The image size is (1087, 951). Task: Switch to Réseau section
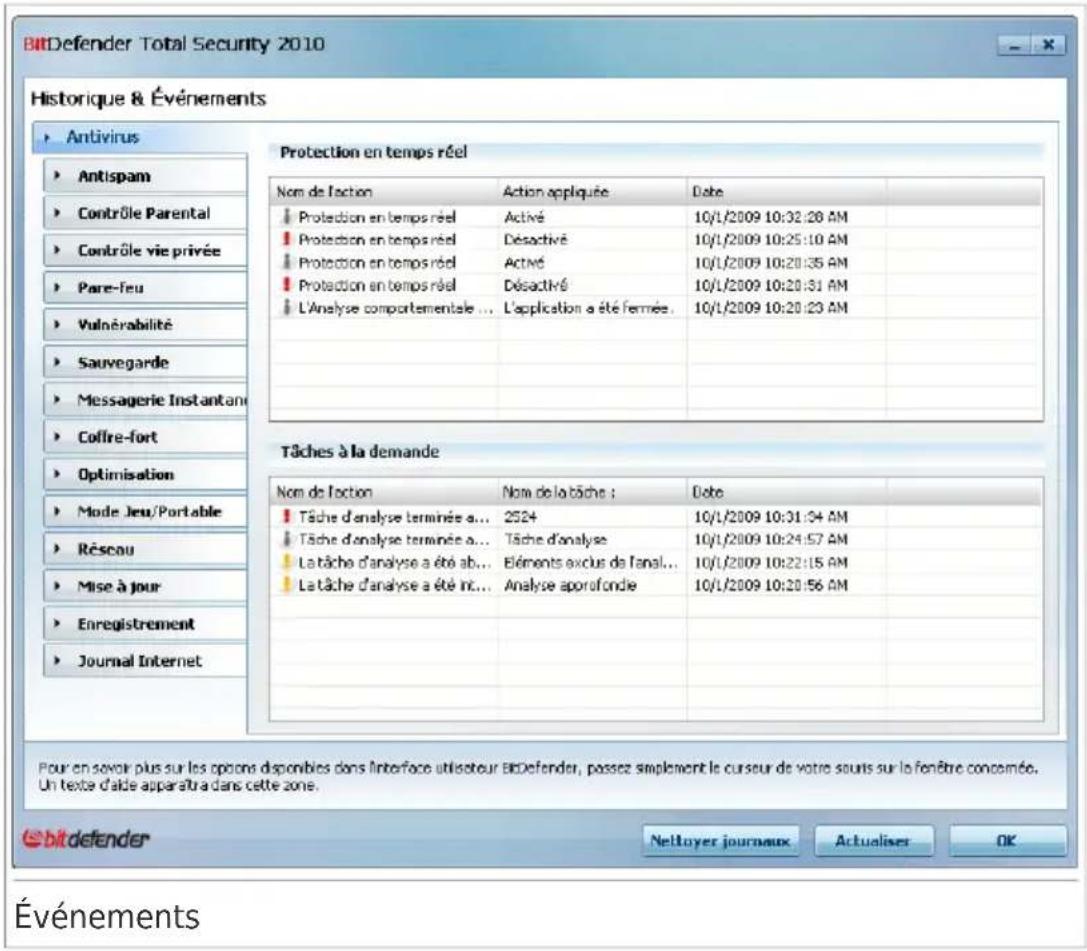tap(146, 550)
